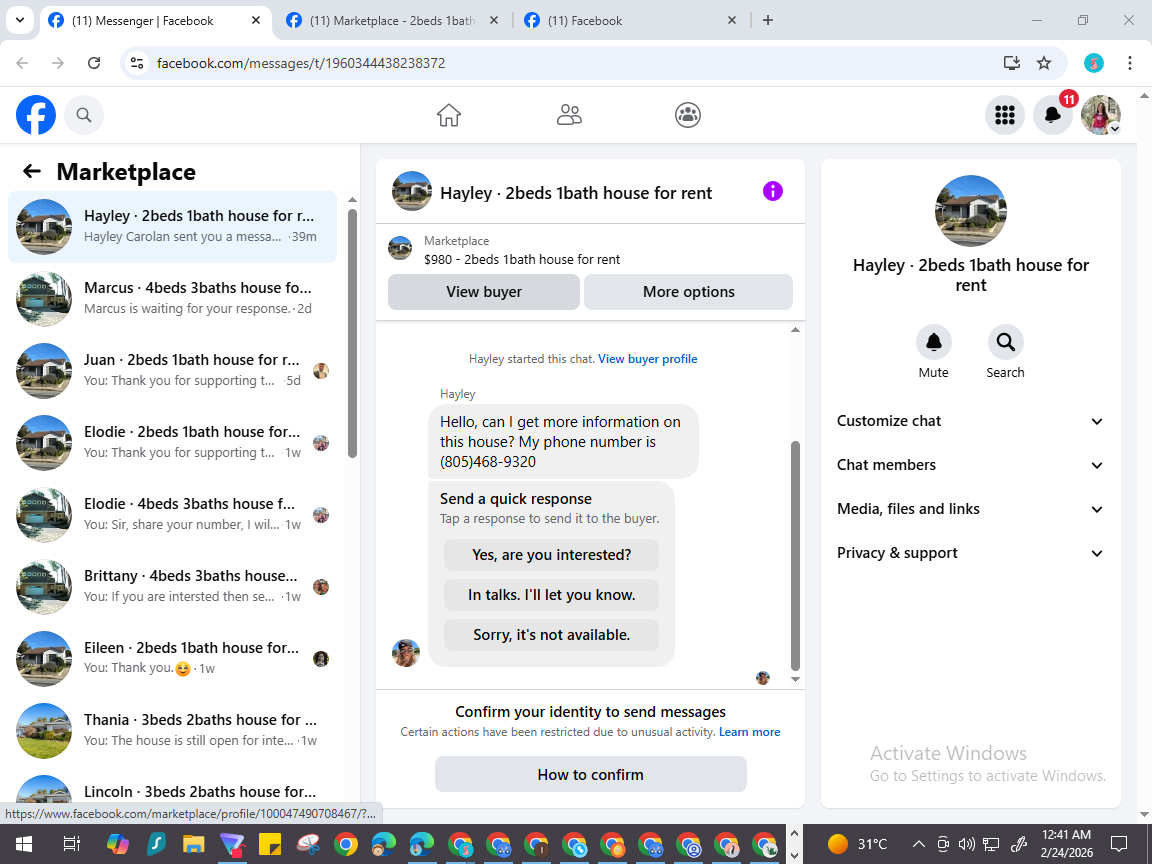Click Hayley's avatar beside quick responses
This screenshot has width=1152, height=864.
click(x=406, y=652)
